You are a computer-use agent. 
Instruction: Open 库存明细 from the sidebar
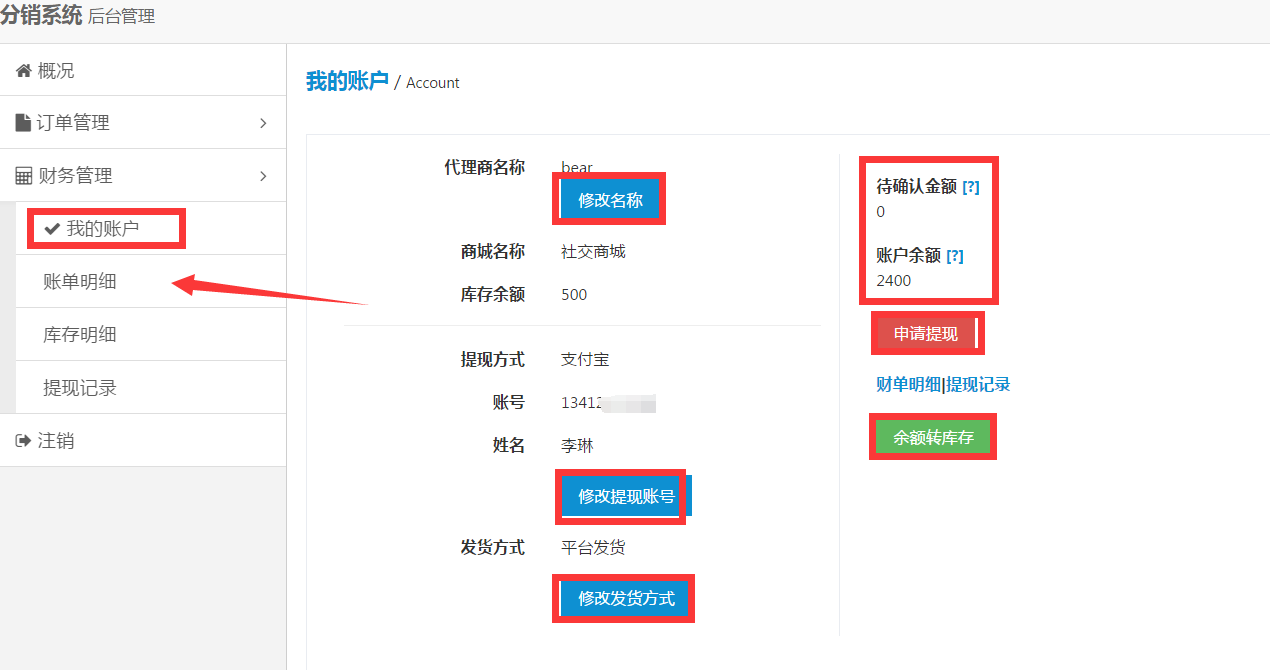coord(80,335)
